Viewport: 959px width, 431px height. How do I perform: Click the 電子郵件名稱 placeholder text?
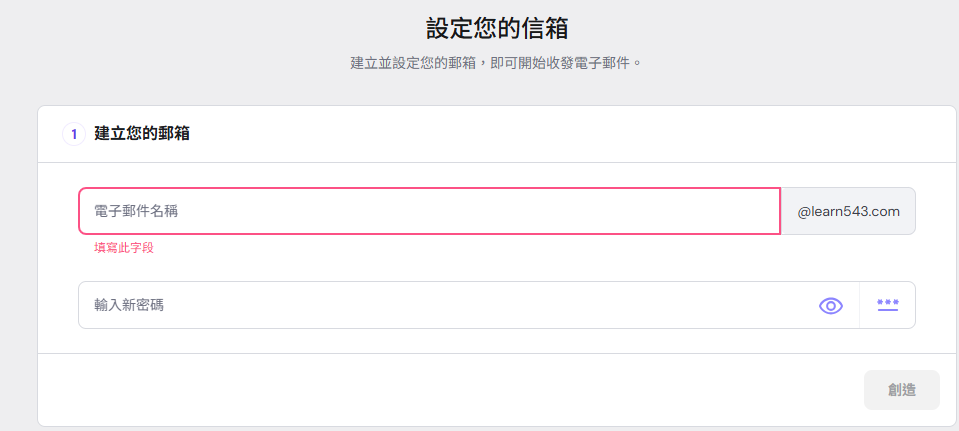136,212
